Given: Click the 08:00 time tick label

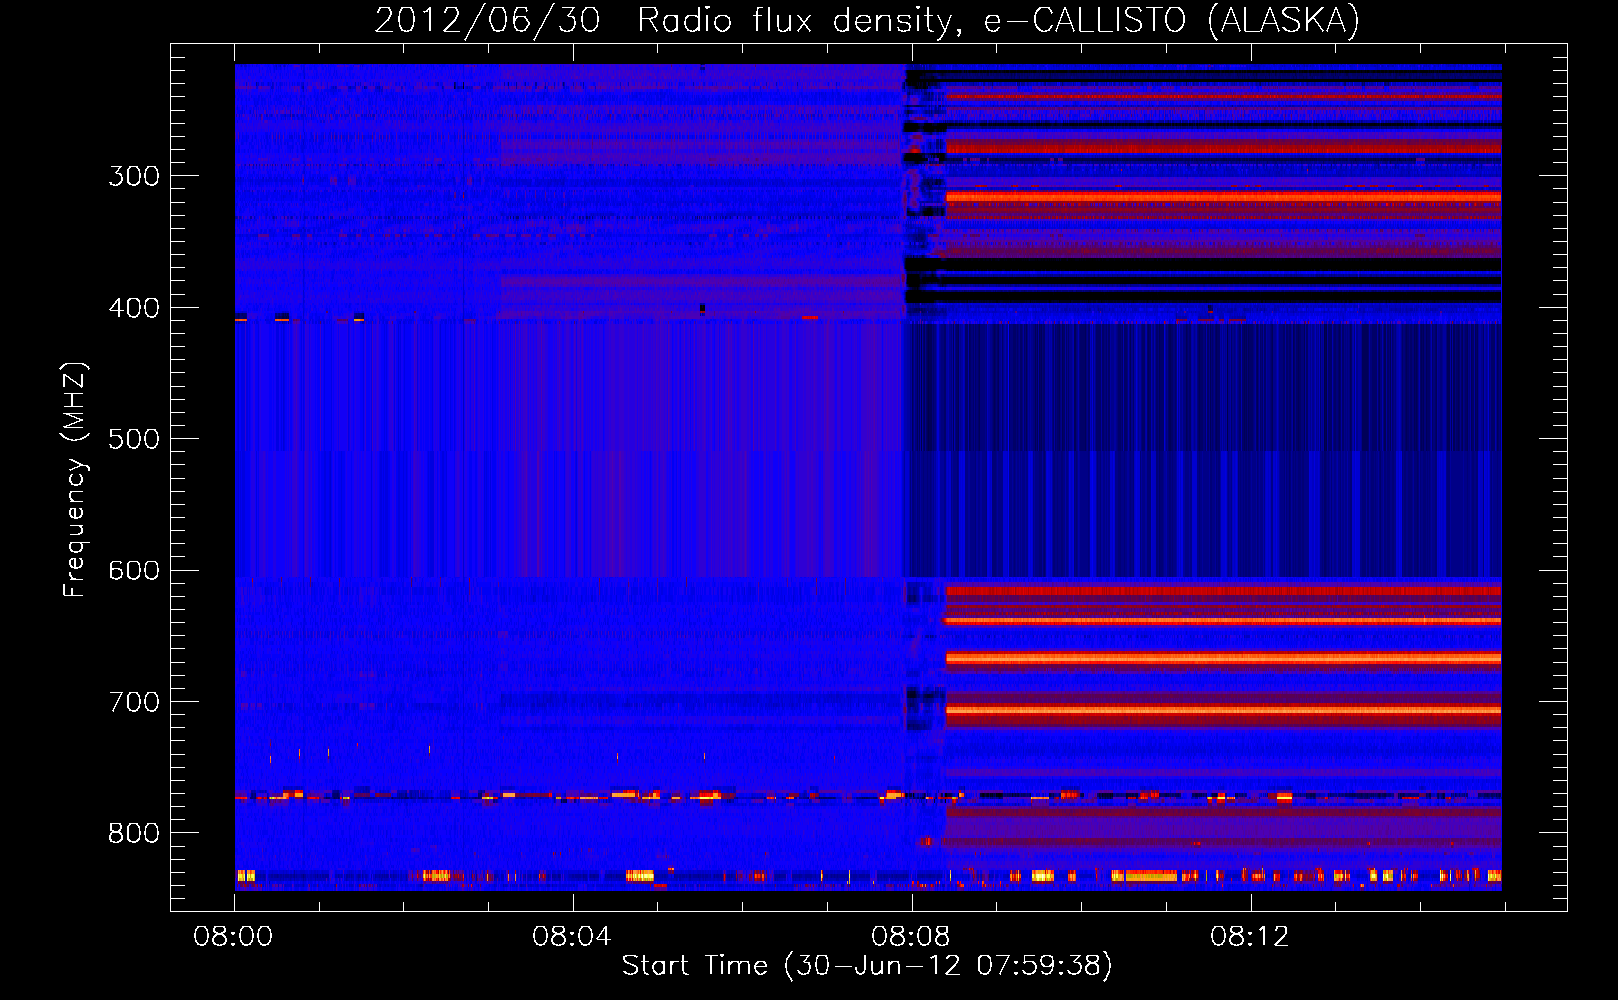Looking at the screenshot, I should tap(233, 937).
